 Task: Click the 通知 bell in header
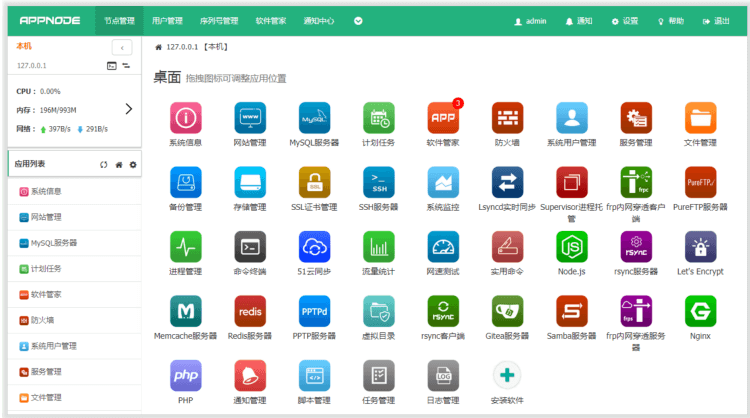click(x=579, y=22)
